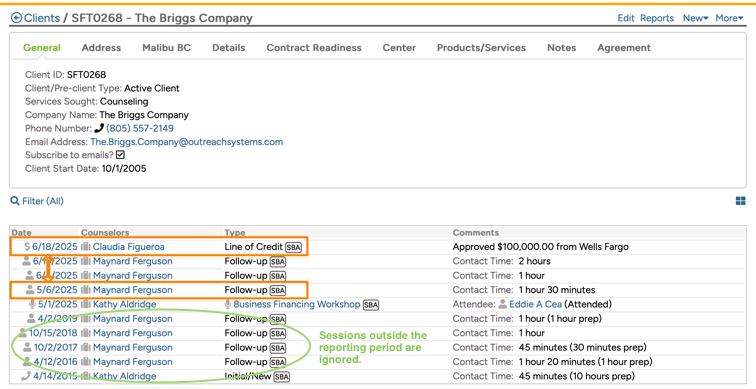Sort by the Type column header

pos(235,233)
